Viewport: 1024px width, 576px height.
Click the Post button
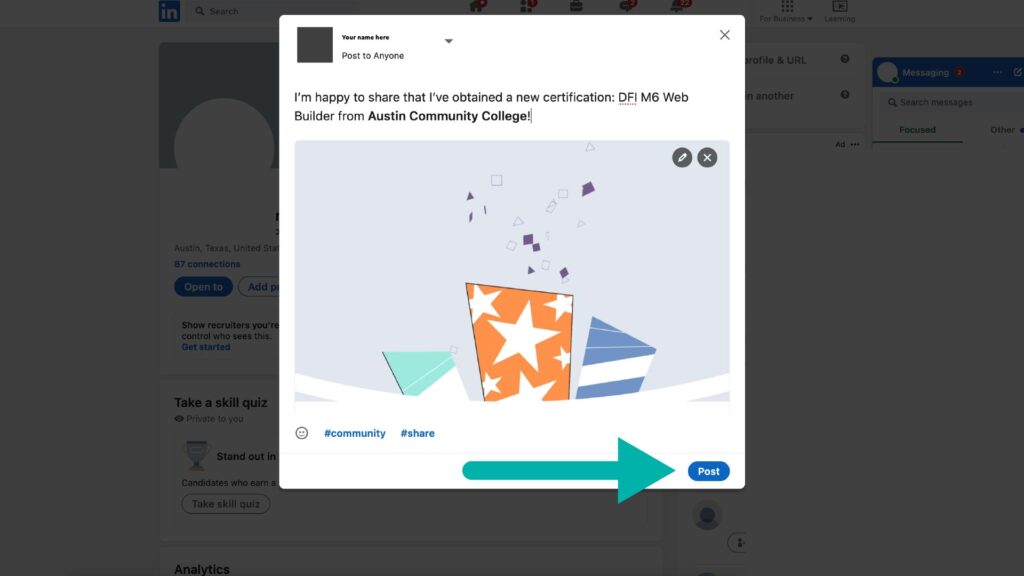709,471
